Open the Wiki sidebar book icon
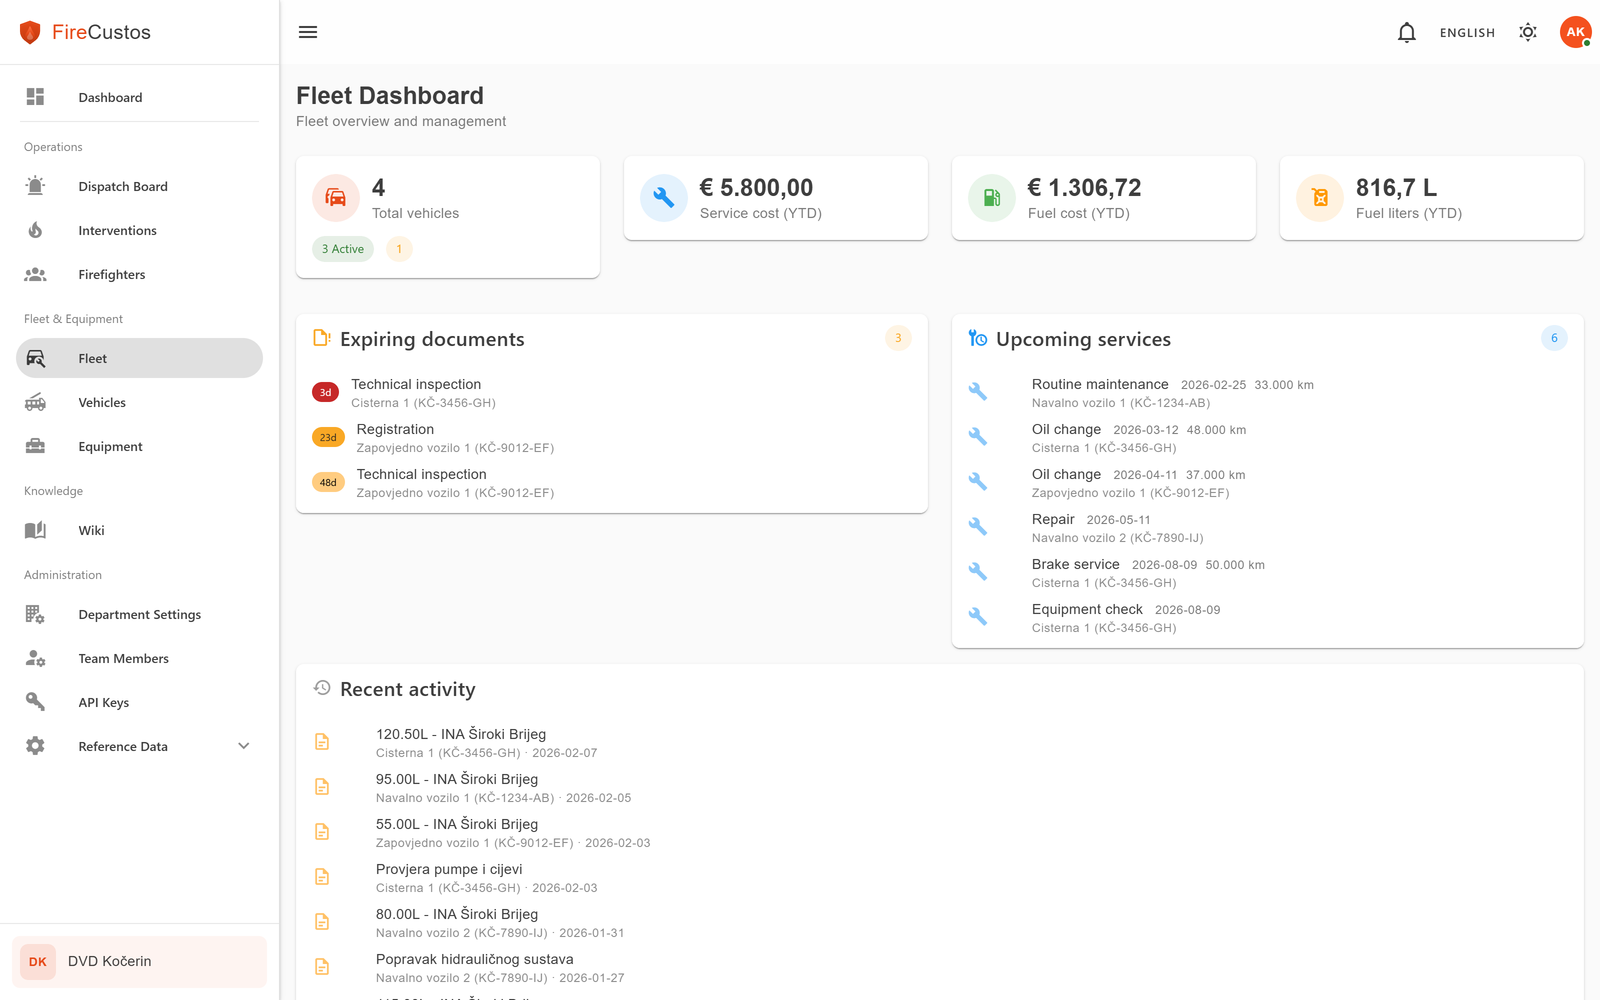Screen dimensions: 1600x1000 pyautogui.click(x=36, y=530)
